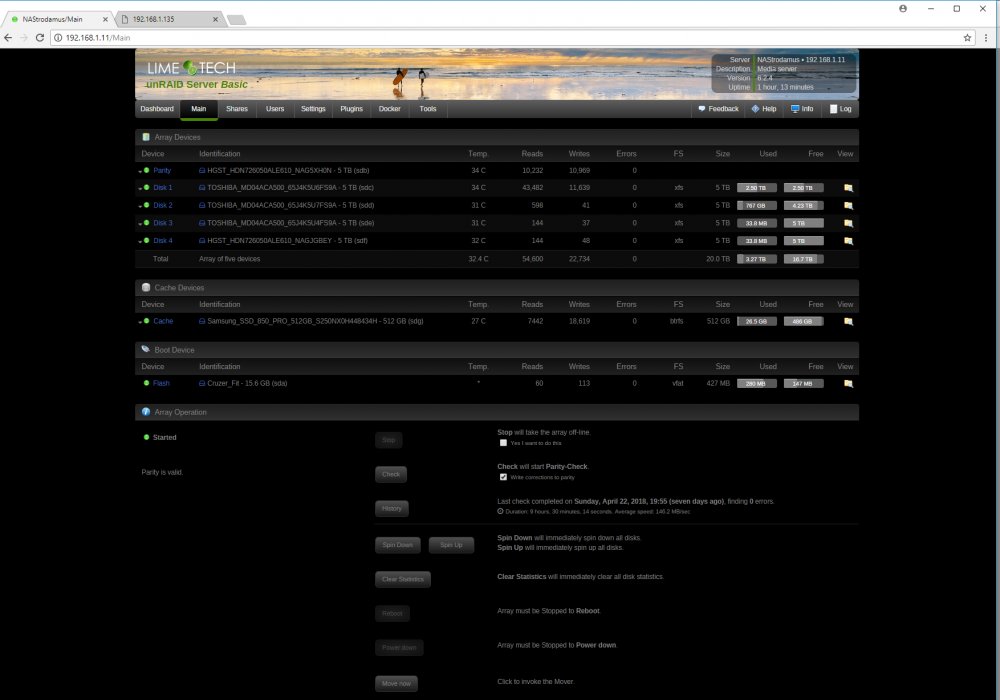The width and height of the screenshot is (1000, 700).
Task: Open the system Log
Action: pos(841,109)
